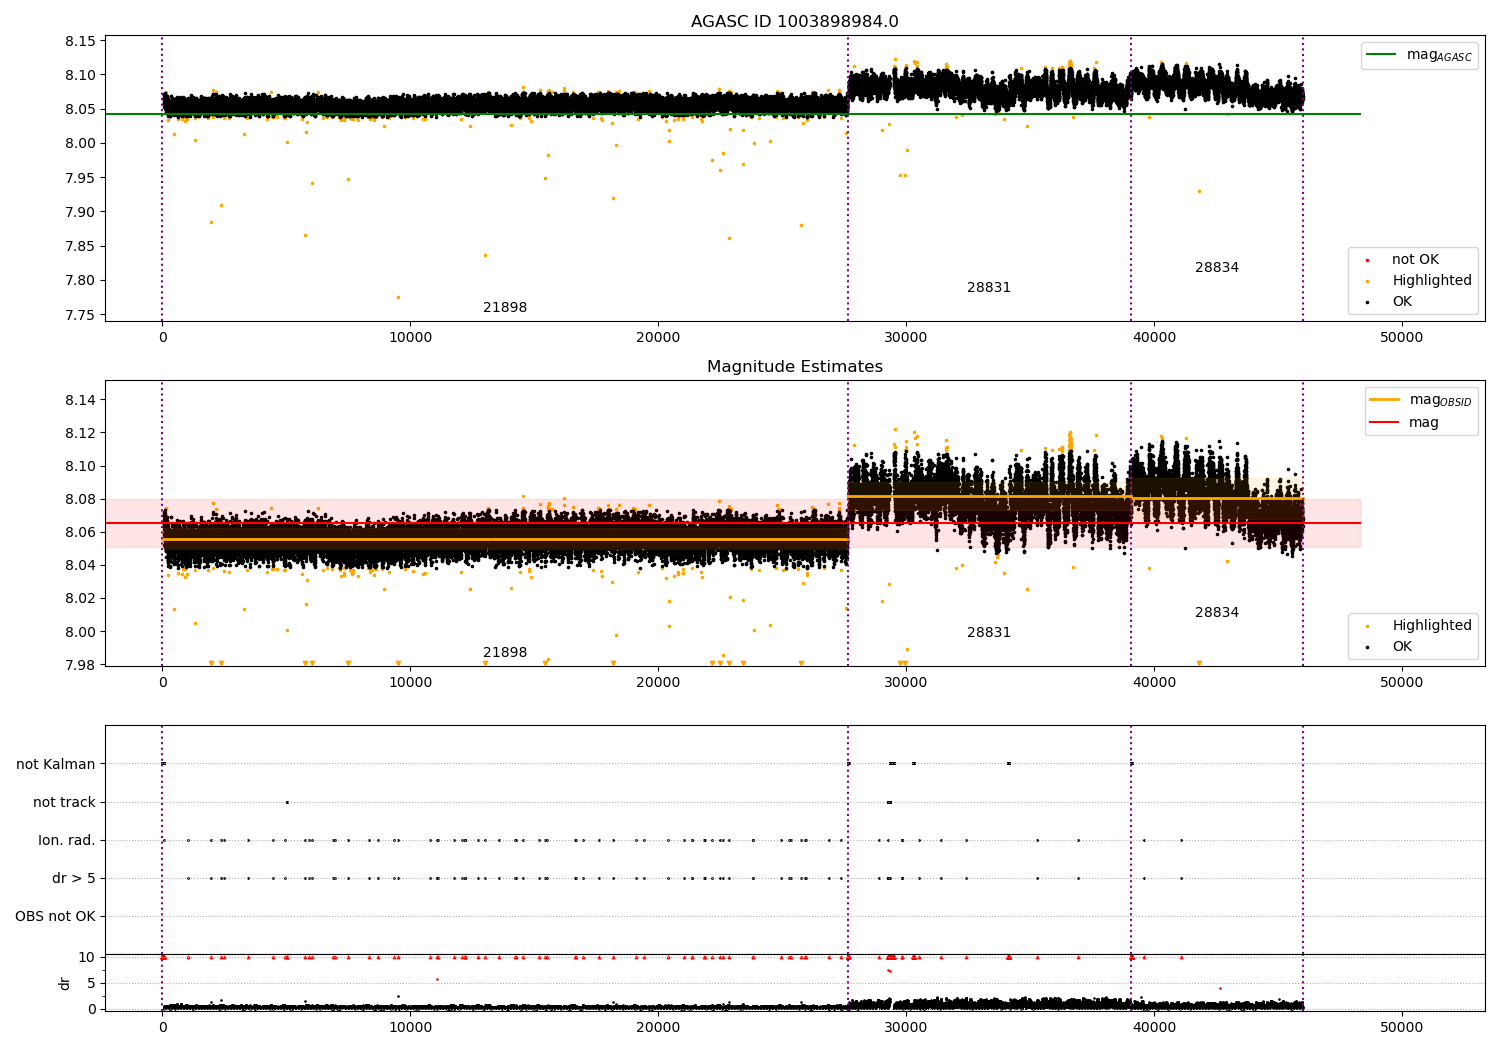
Task: Click the 5 tick label on dr axis
Action: click(x=92, y=984)
